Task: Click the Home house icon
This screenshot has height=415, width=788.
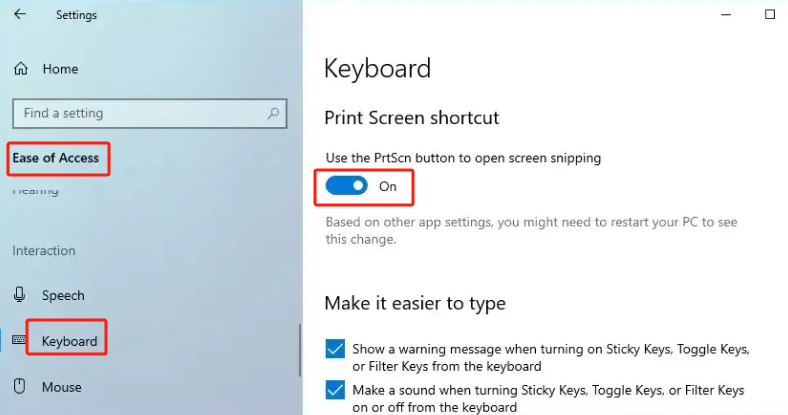Action: pos(20,69)
